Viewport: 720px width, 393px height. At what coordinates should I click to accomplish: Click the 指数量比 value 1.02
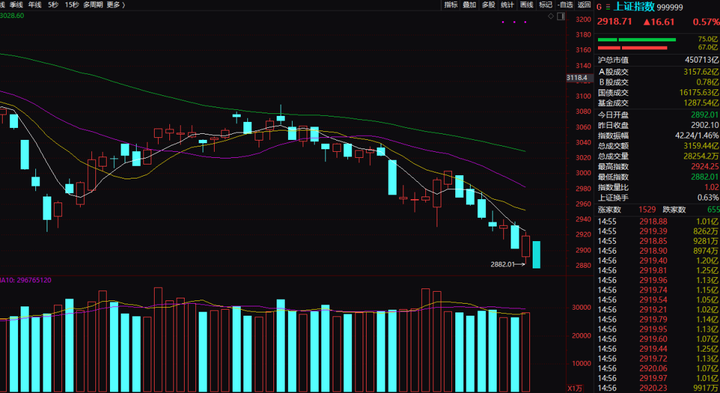(711, 187)
